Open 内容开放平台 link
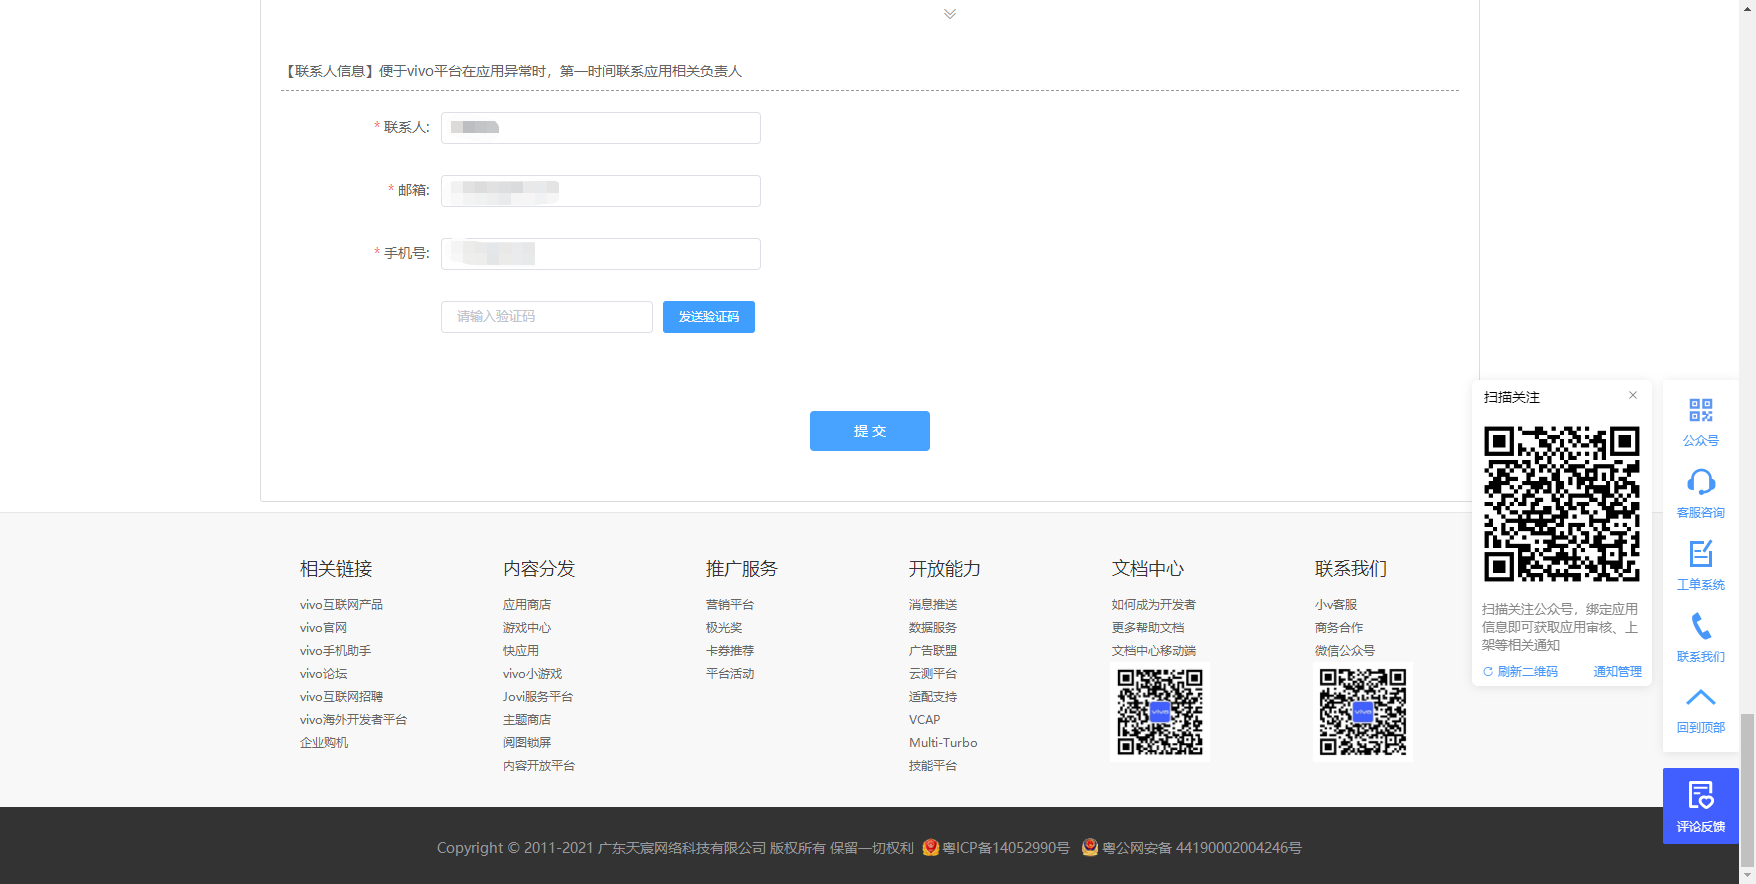Screen dimensions: 1756x884 pyautogui.click(x=539, y=766)
